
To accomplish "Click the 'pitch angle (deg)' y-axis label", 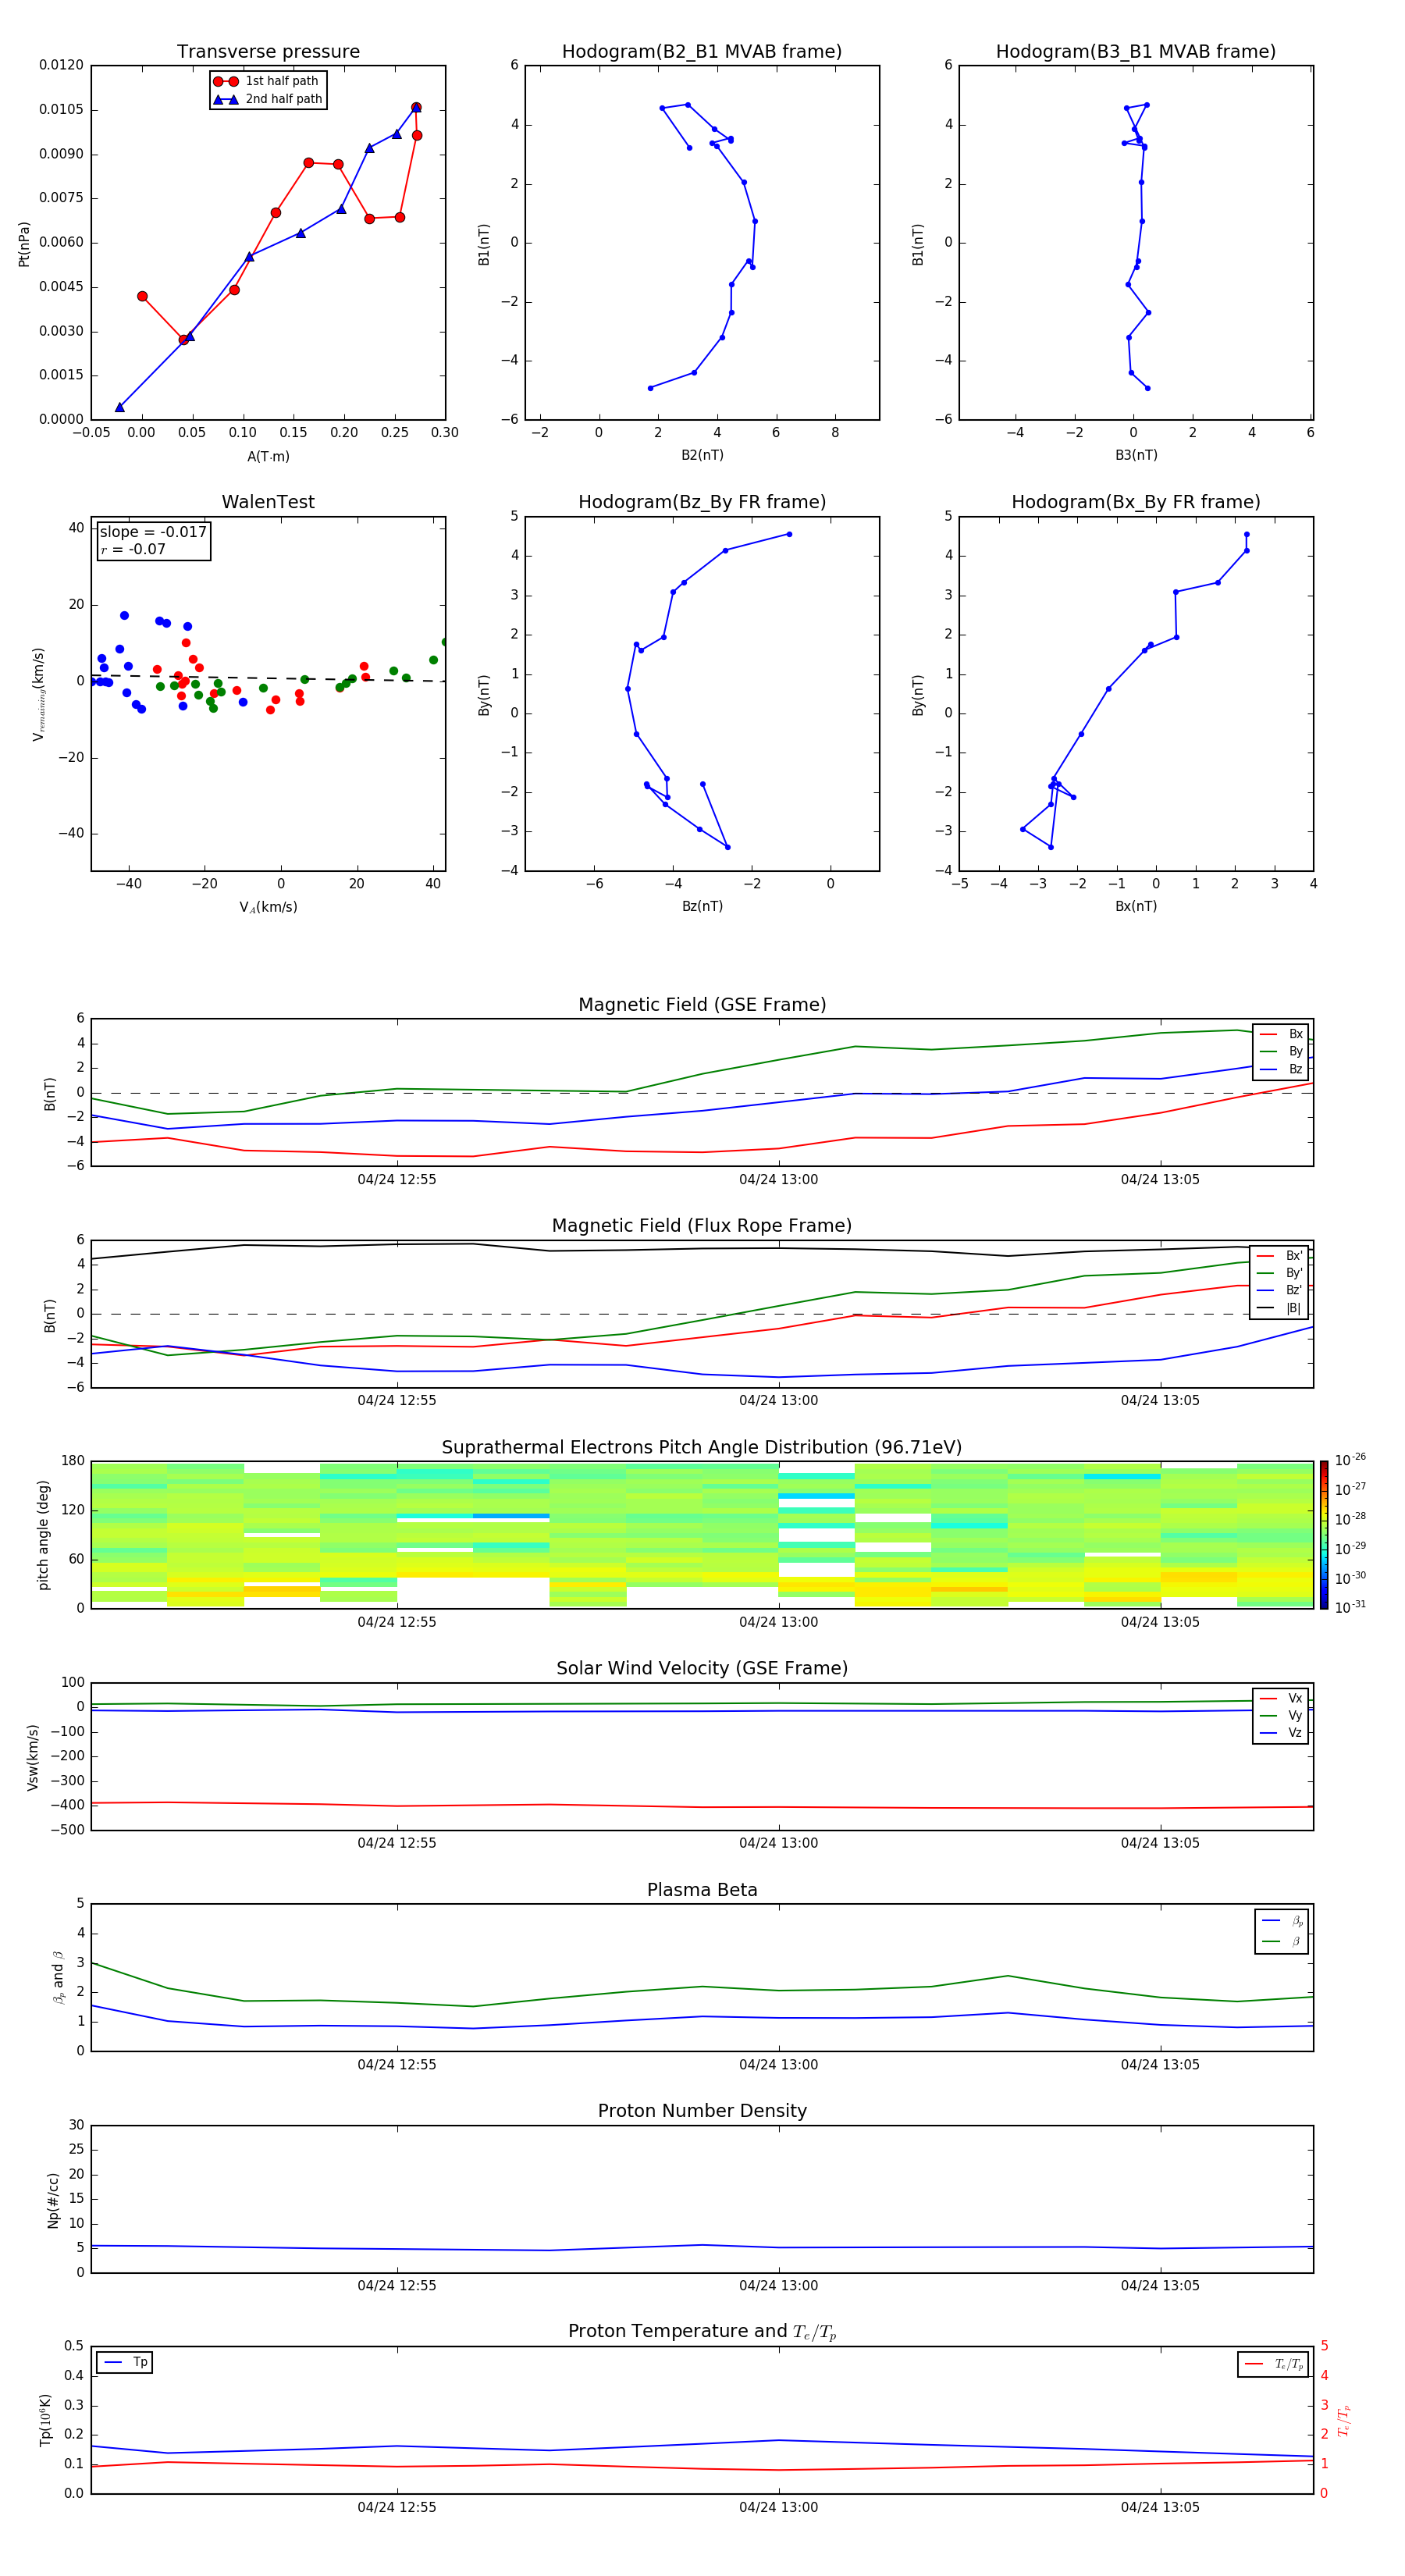I will (x=43, y=1535).
